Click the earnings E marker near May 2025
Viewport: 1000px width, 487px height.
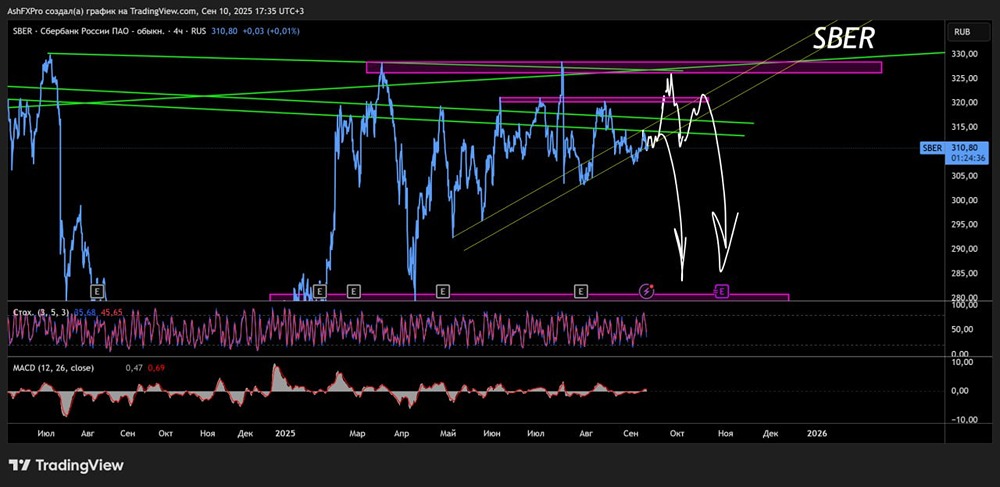442,291
